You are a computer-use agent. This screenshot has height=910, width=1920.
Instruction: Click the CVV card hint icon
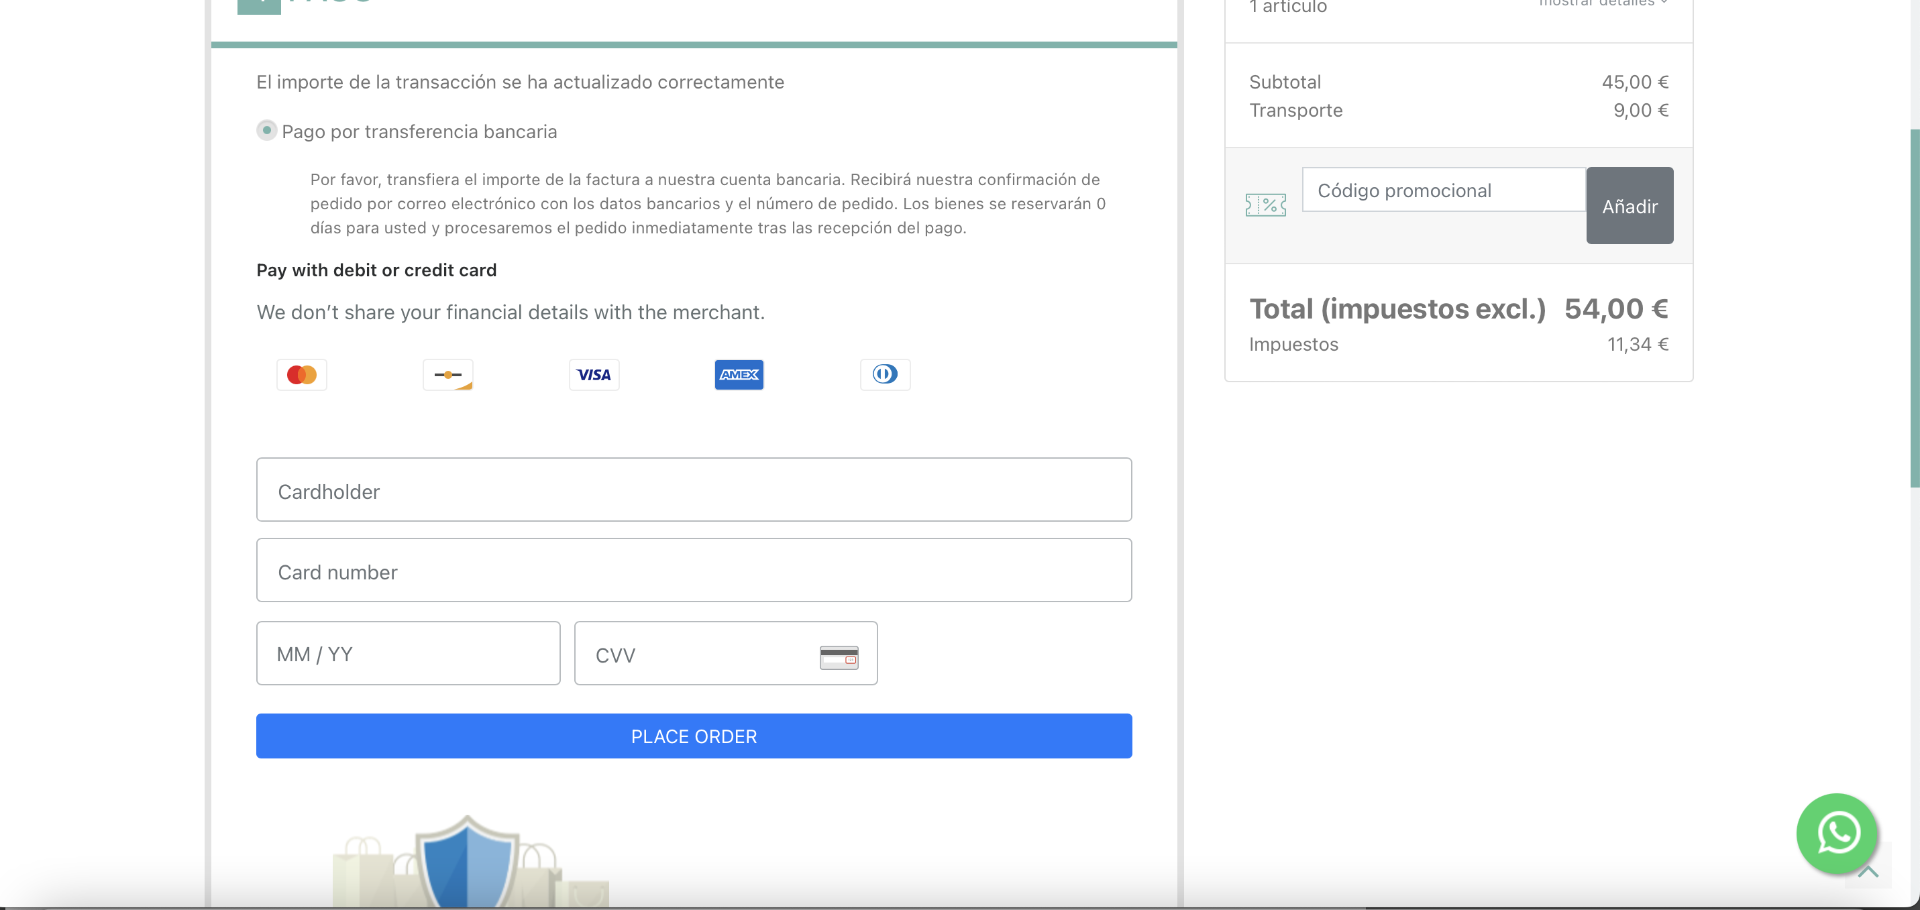[x=839, y=657]
